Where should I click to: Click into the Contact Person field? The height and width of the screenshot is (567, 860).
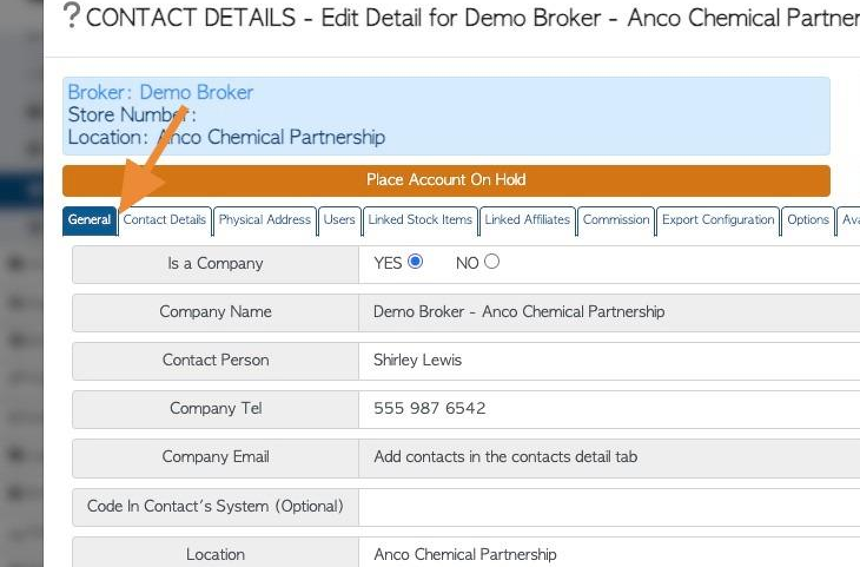pos(609,361)
